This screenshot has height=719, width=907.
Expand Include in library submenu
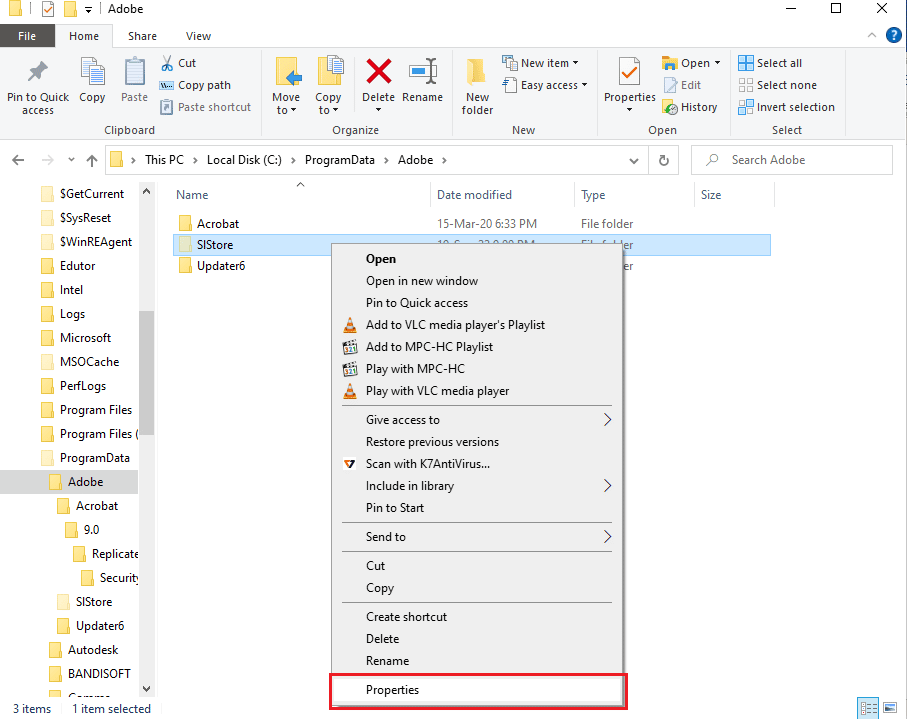[607, 486]
